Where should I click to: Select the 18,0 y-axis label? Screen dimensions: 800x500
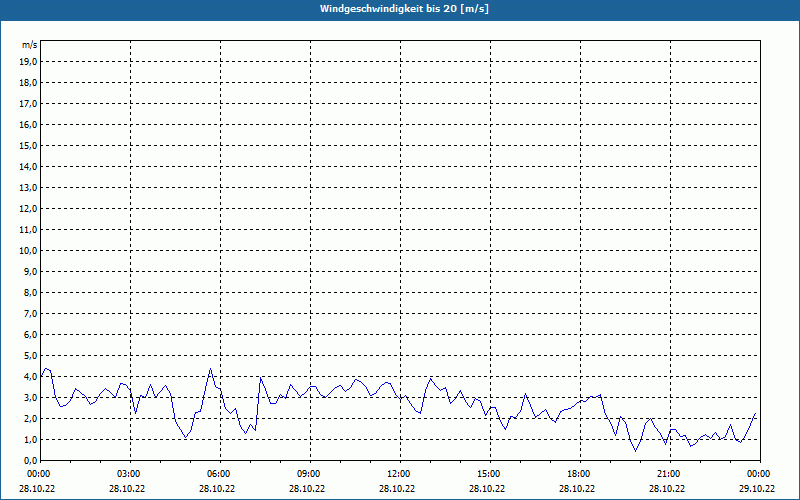pos(28,83)
